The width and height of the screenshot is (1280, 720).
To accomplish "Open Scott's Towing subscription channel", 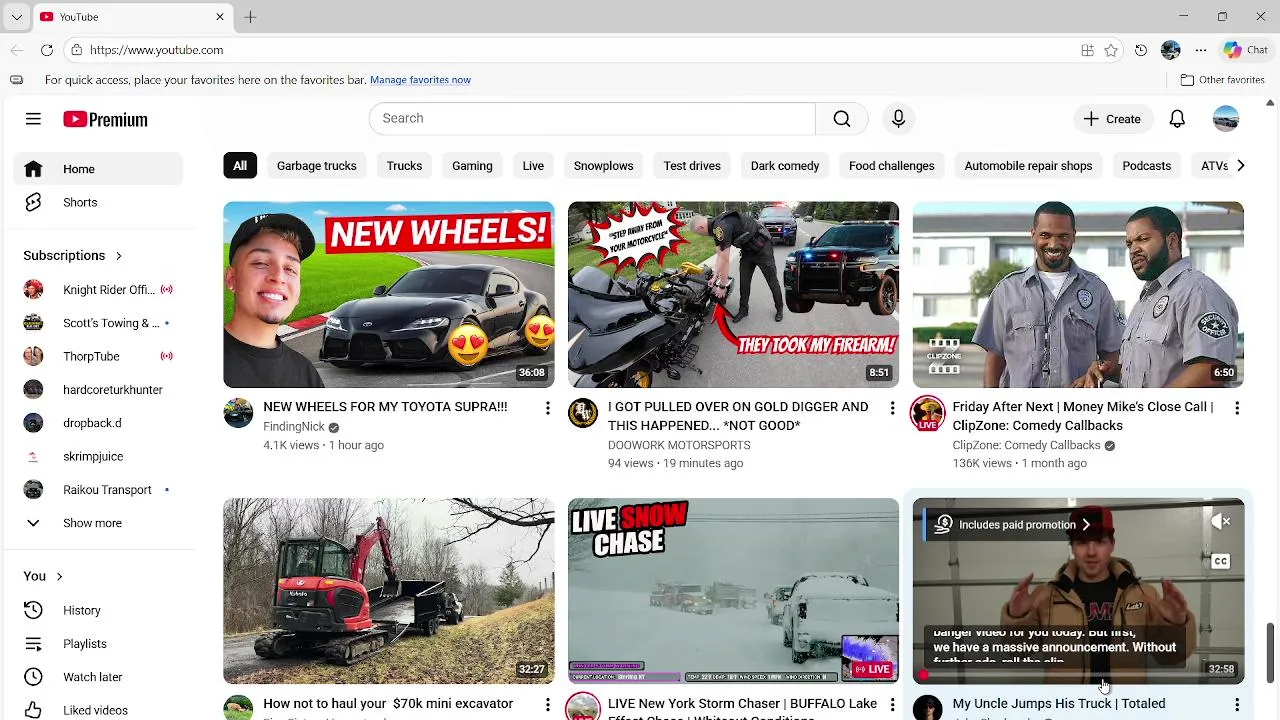I will point(98,323).
